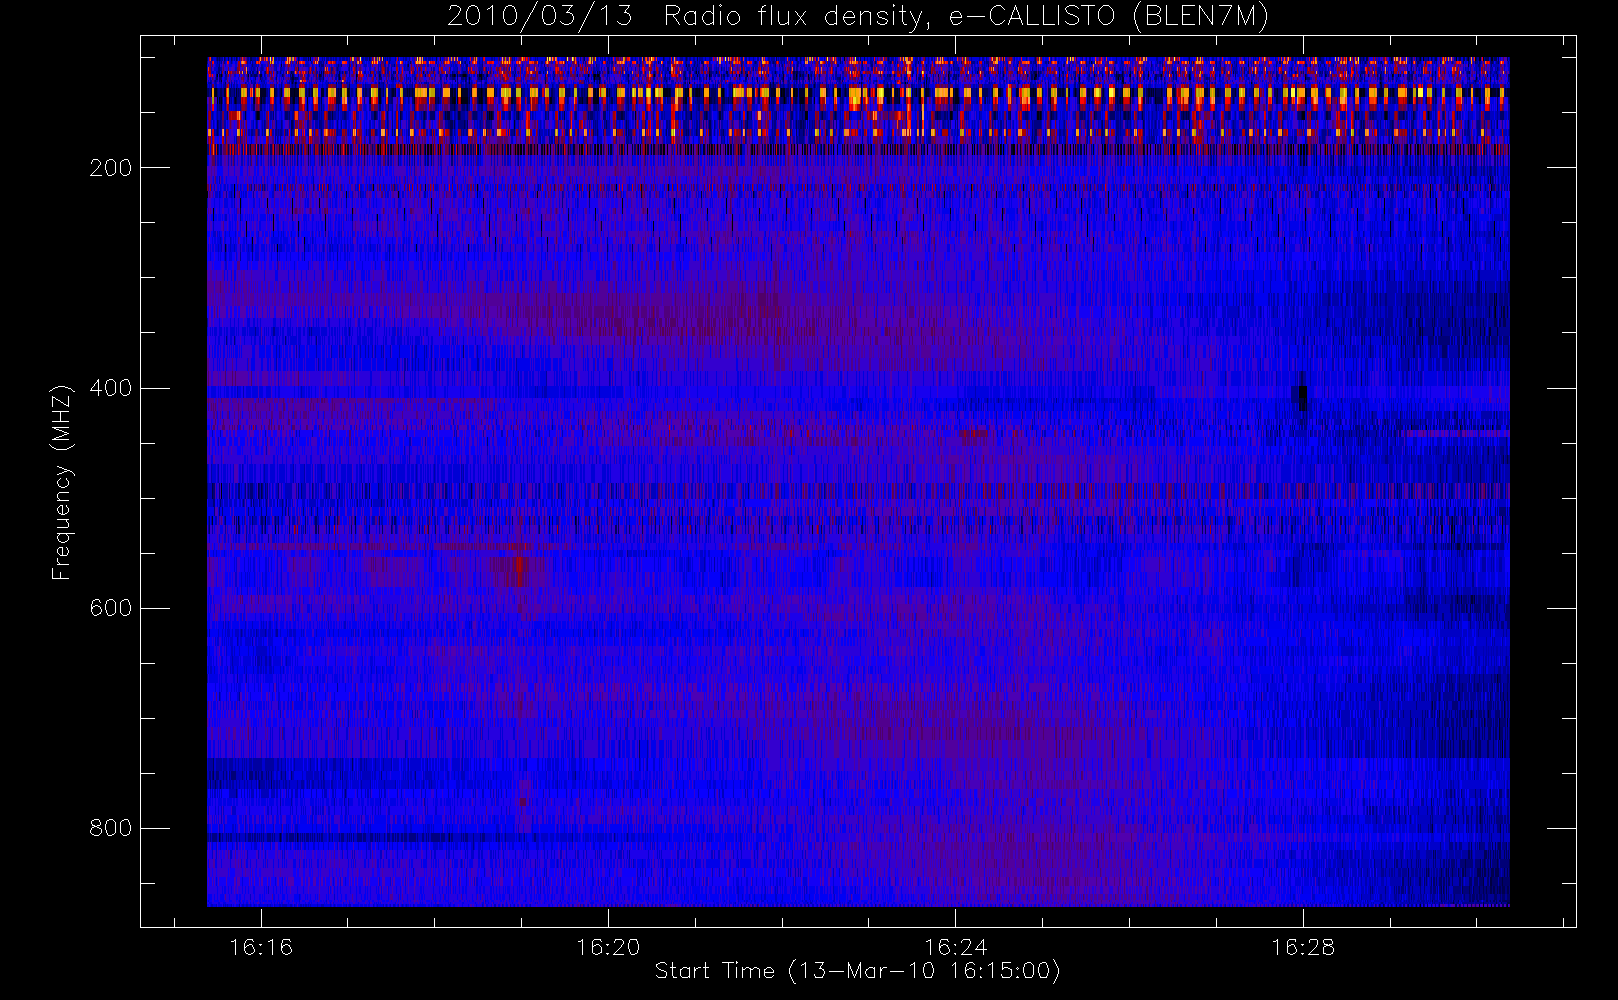Click the 16:20 time tick label
The image size is (1618, 1000).
[608, 947]
